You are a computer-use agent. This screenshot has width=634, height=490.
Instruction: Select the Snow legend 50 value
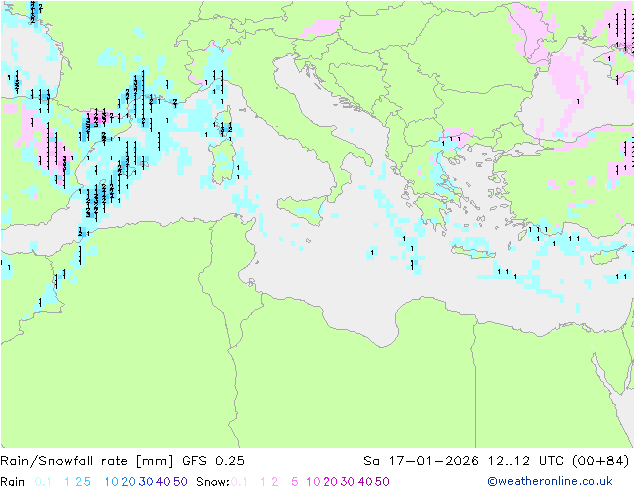pyautogui.click(x=382, y=482)
